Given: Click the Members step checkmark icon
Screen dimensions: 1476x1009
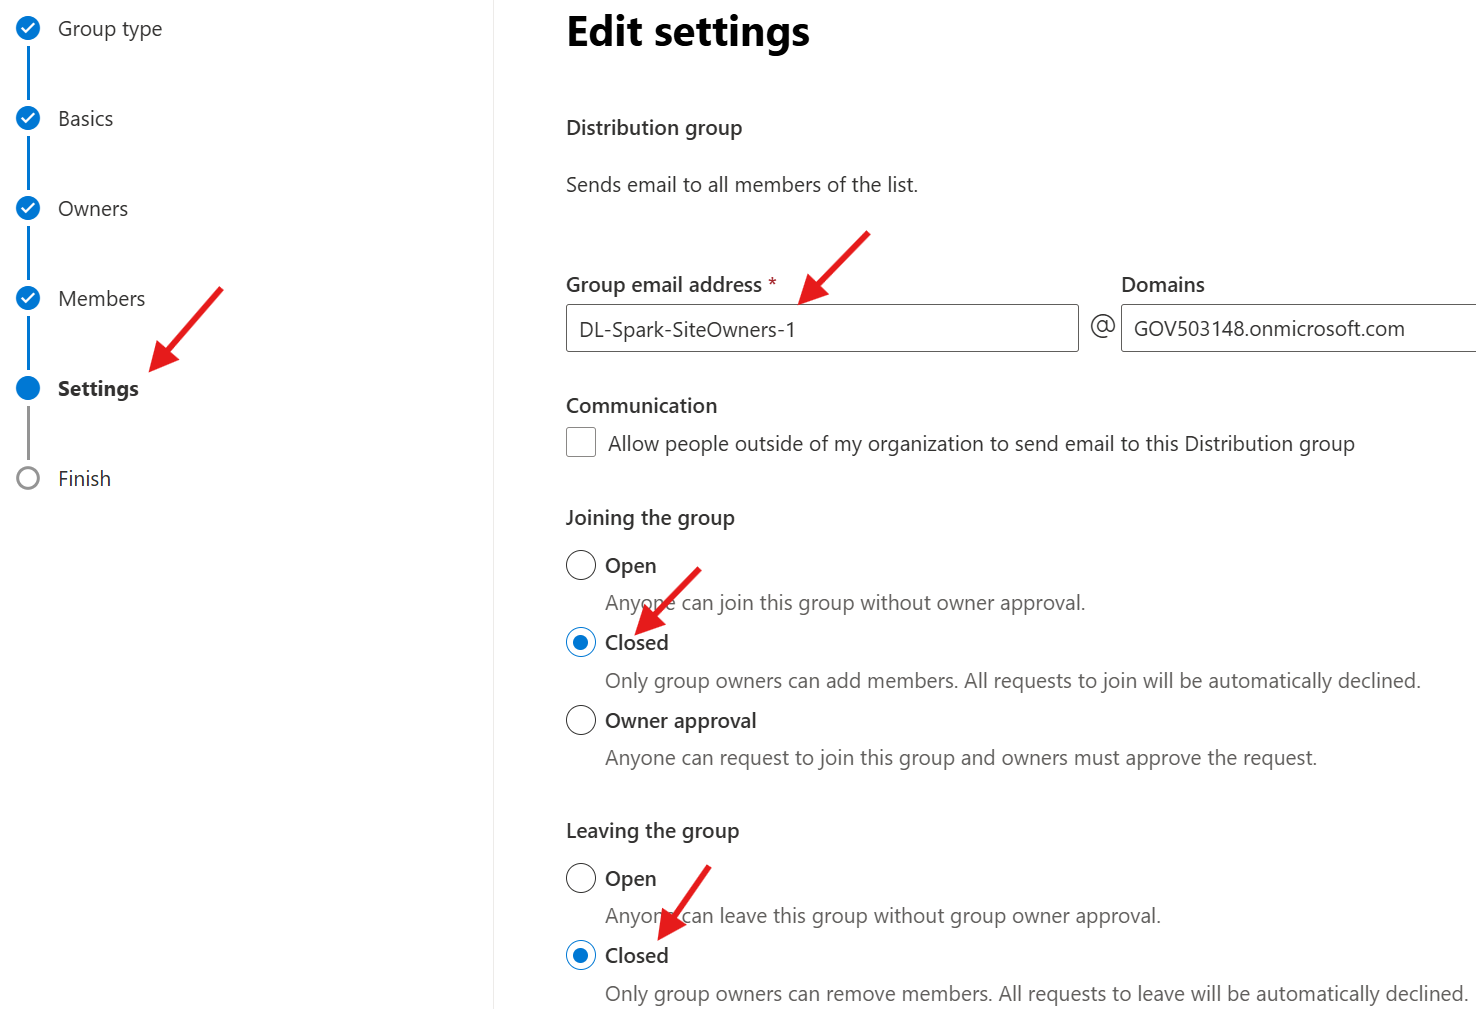Looking at the screenshot, I should point(28,299).
